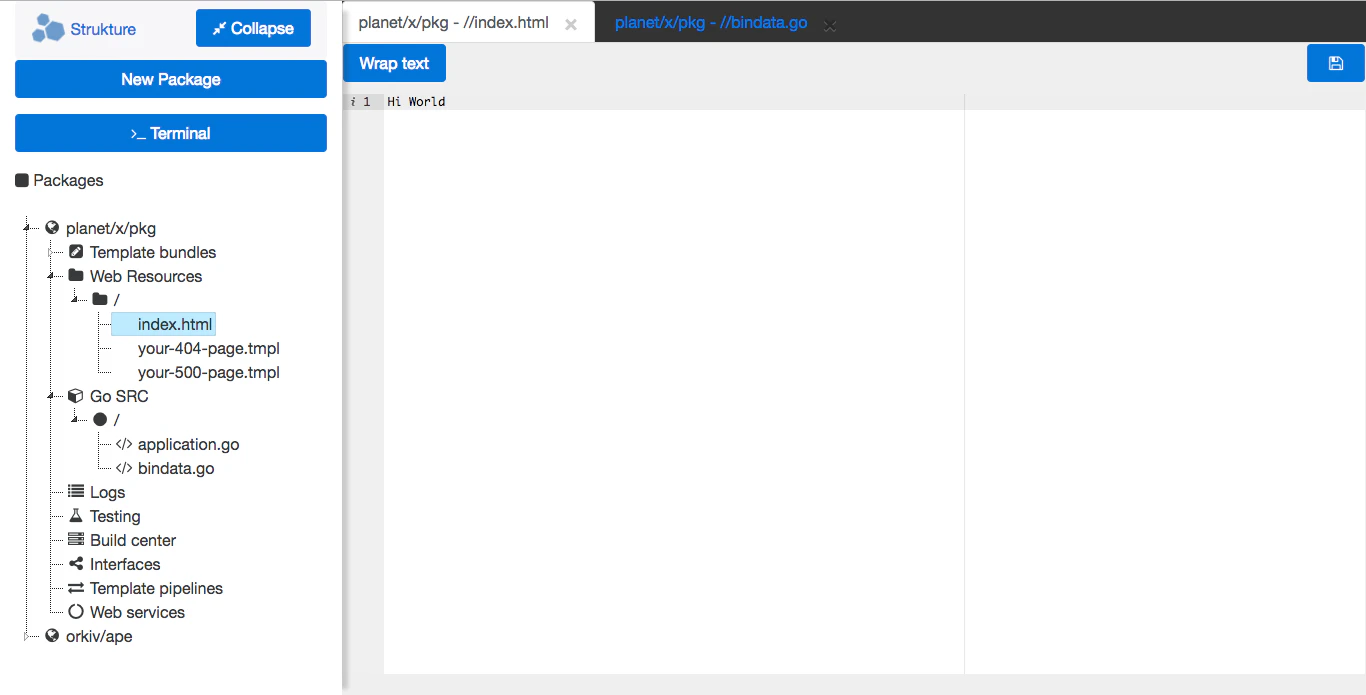
Task: Click the Template bundles pencil icon
Action: coord(76,252)
